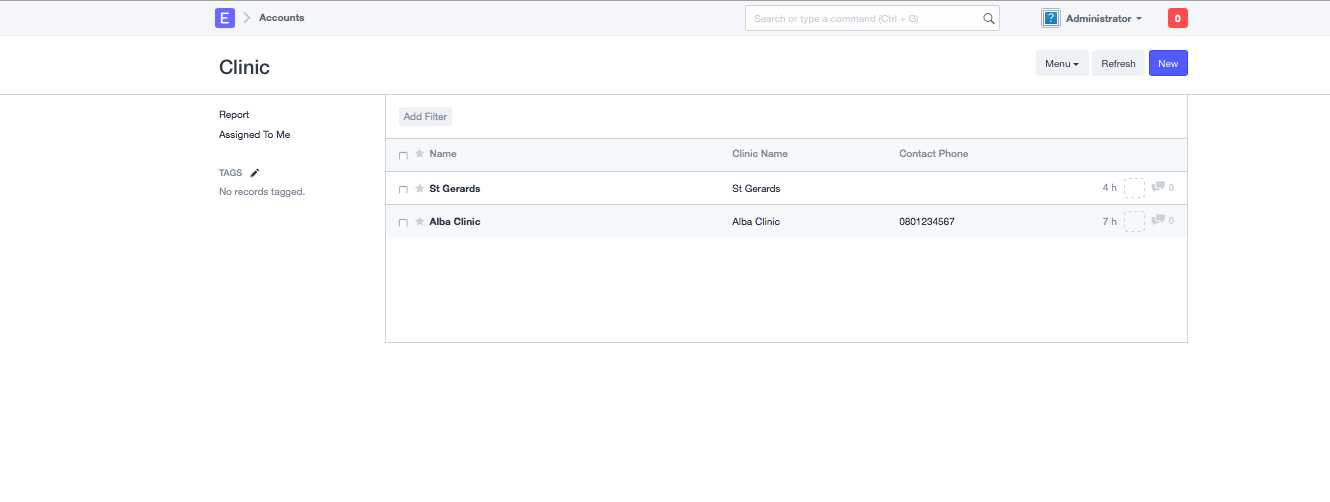Click the Clinic Name column header
This screenshot has height=502, width=1330.
point(760,154)
